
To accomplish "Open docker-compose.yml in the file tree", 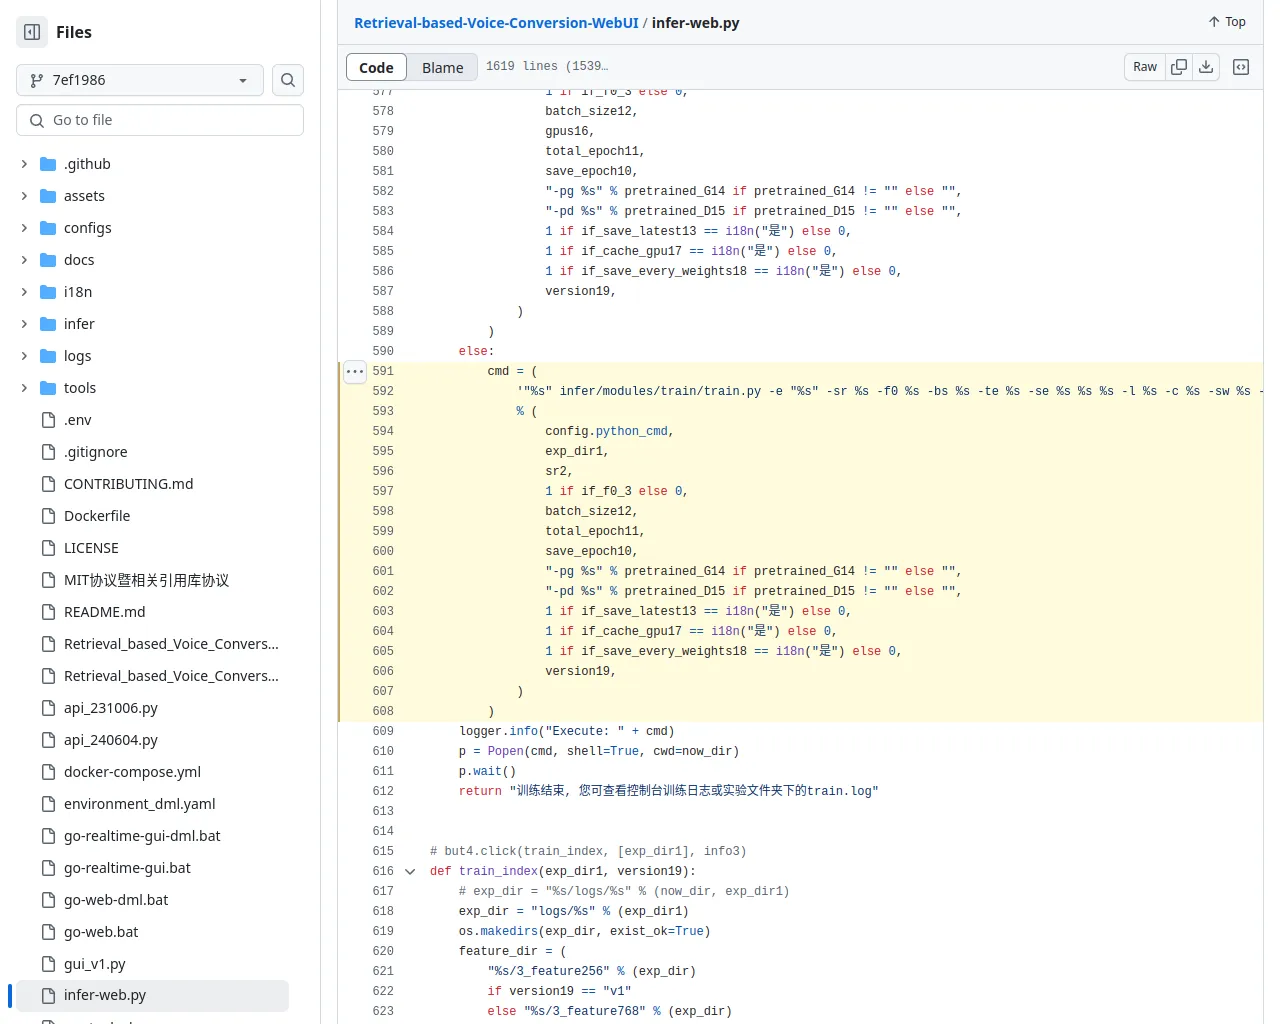I will (132, 772).
